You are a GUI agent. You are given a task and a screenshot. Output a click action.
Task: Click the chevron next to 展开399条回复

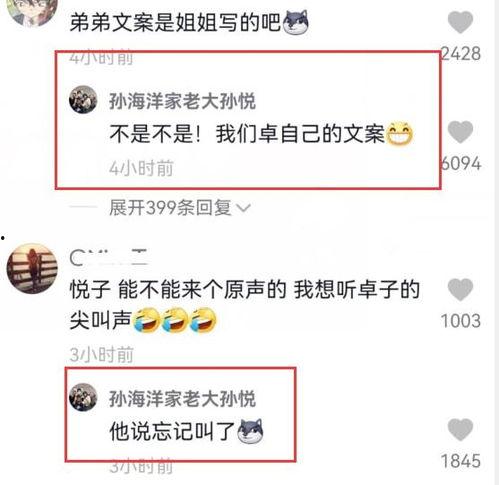click(243, 208)
